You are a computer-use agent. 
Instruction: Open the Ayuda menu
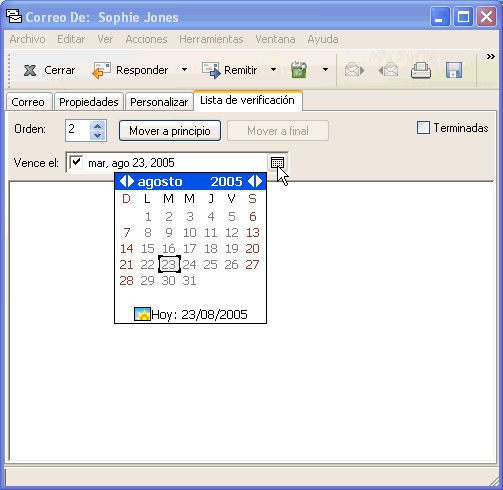(x=323, y=39)
